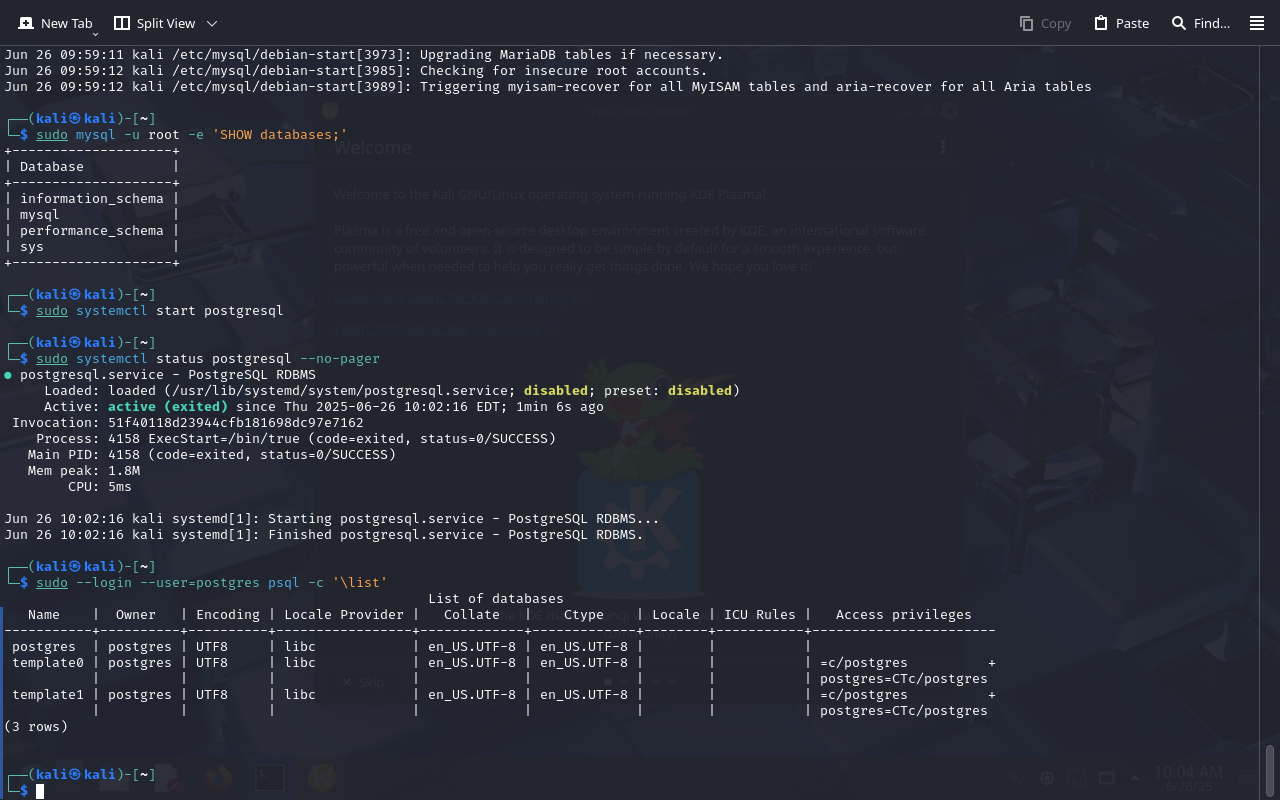Click the 'CPU: 5ms' line
The width and height of the screenshot is (1280, 800).
coord(100,487)
